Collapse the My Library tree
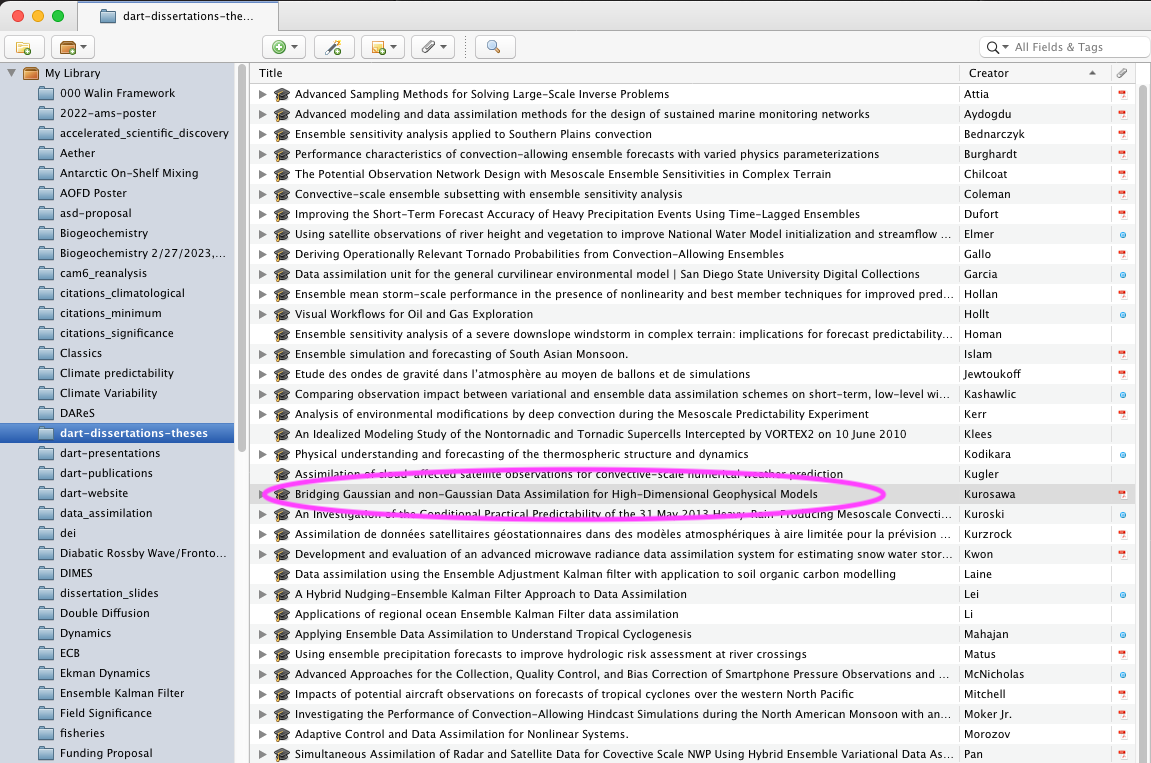 coord(12,73)
